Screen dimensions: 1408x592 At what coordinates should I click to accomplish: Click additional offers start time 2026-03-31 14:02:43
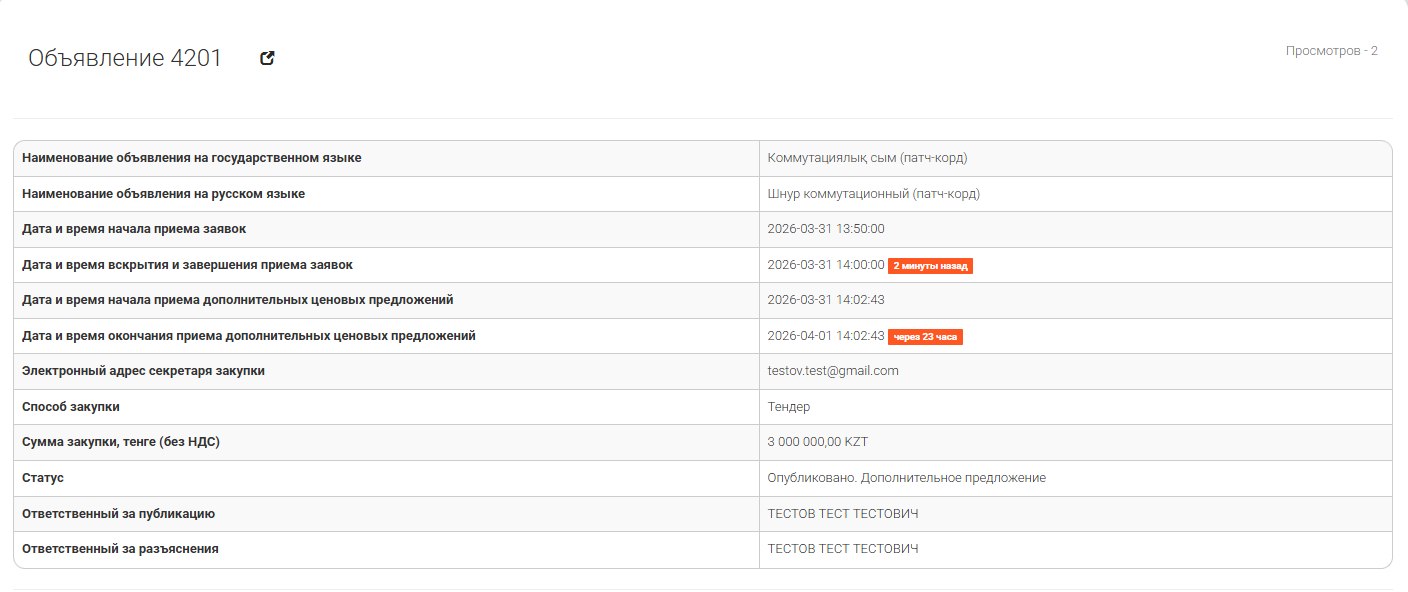click(x=825, y=300)
